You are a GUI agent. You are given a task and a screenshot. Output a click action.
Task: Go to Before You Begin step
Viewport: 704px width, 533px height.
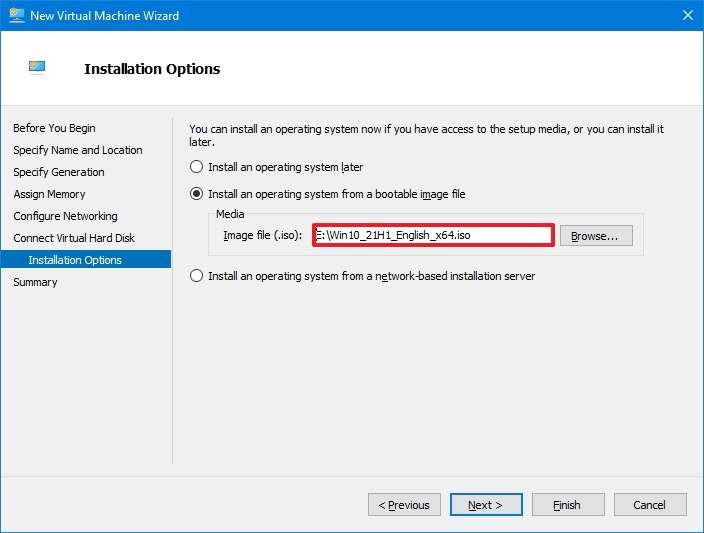coord(54,128)
